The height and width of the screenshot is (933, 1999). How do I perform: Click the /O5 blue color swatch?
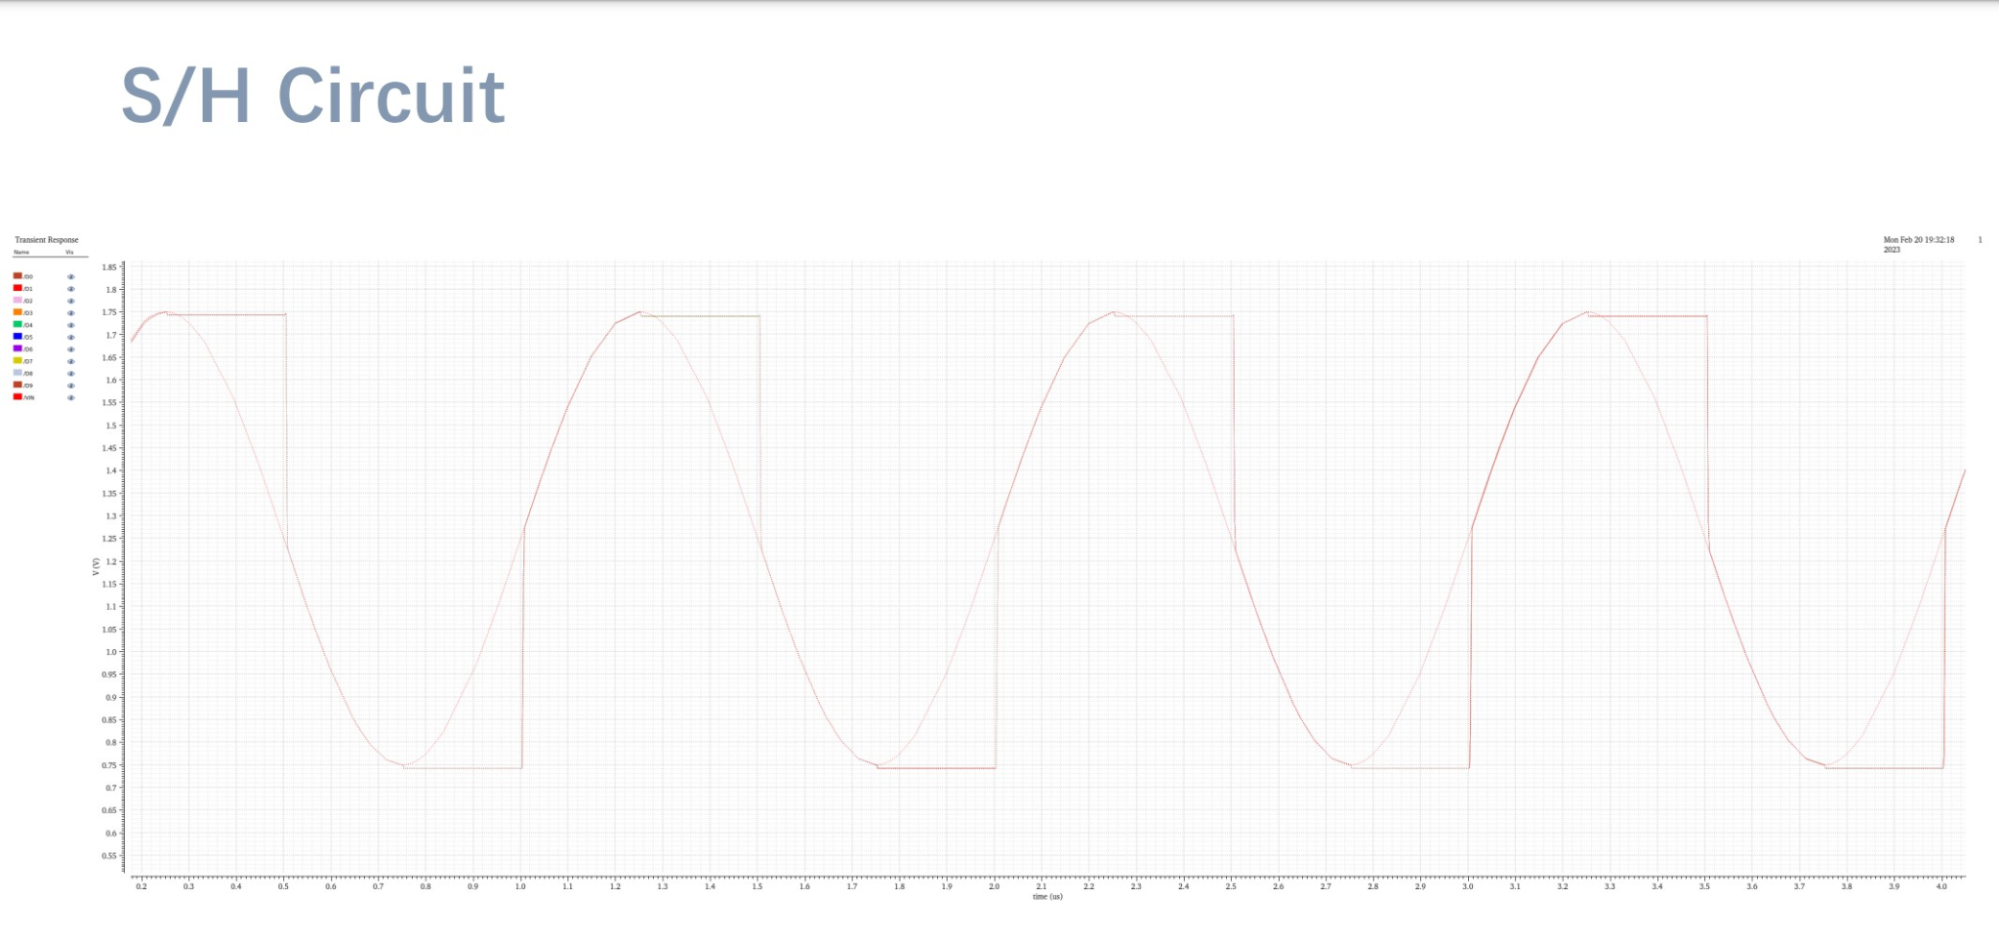point(17,336)
